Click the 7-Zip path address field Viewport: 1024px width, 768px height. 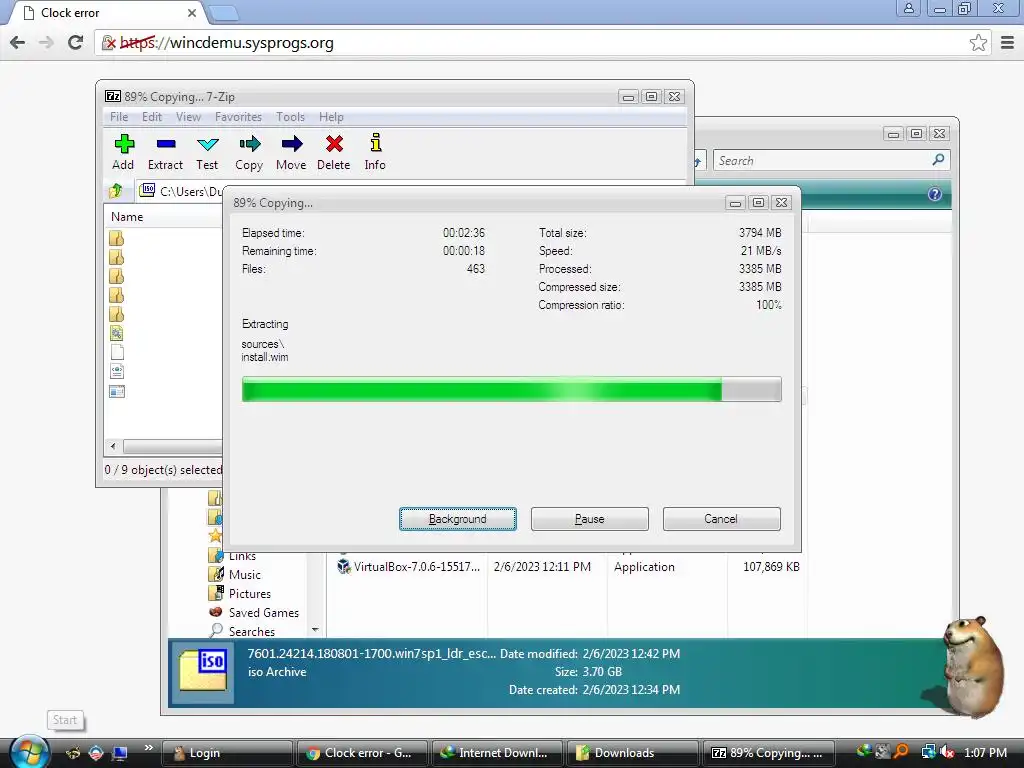click(182, 191)
